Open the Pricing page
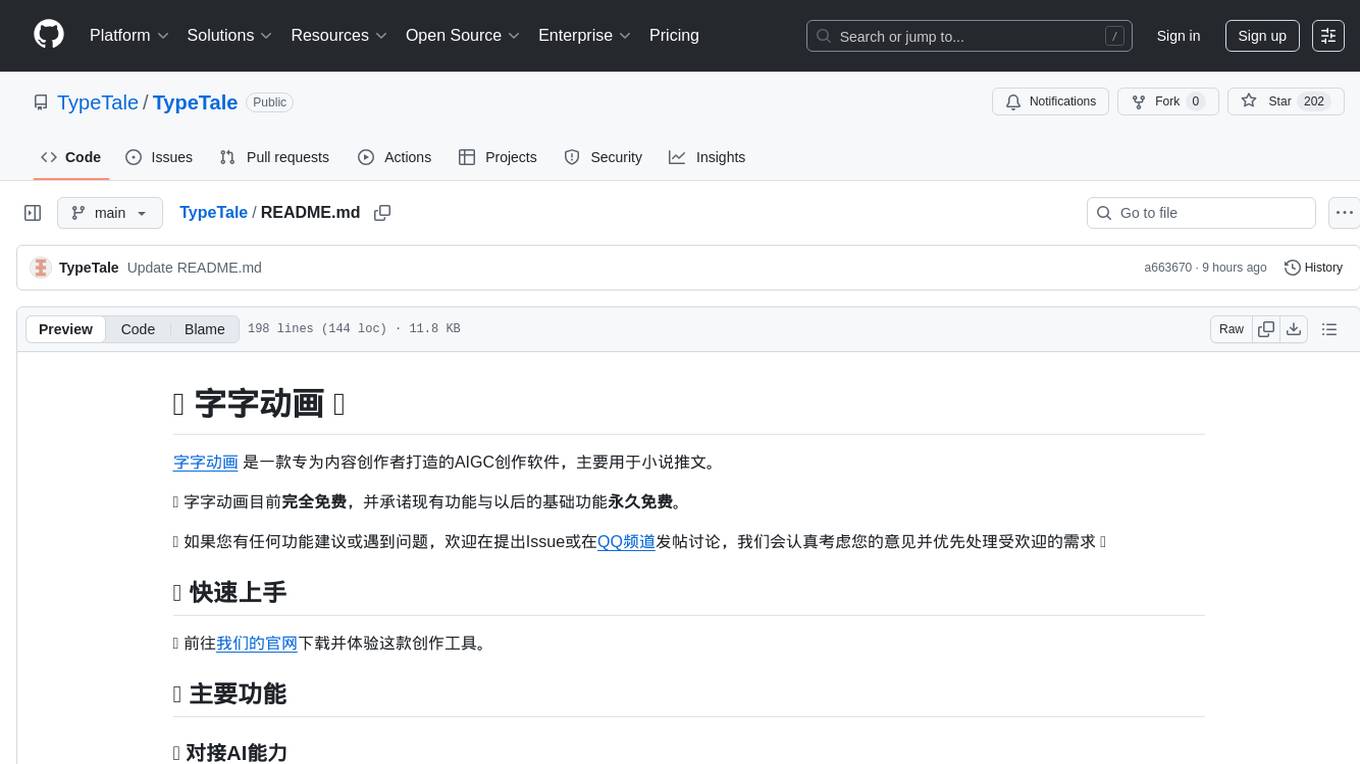This screenshot has width=1360, height=764. click(674, 35)
